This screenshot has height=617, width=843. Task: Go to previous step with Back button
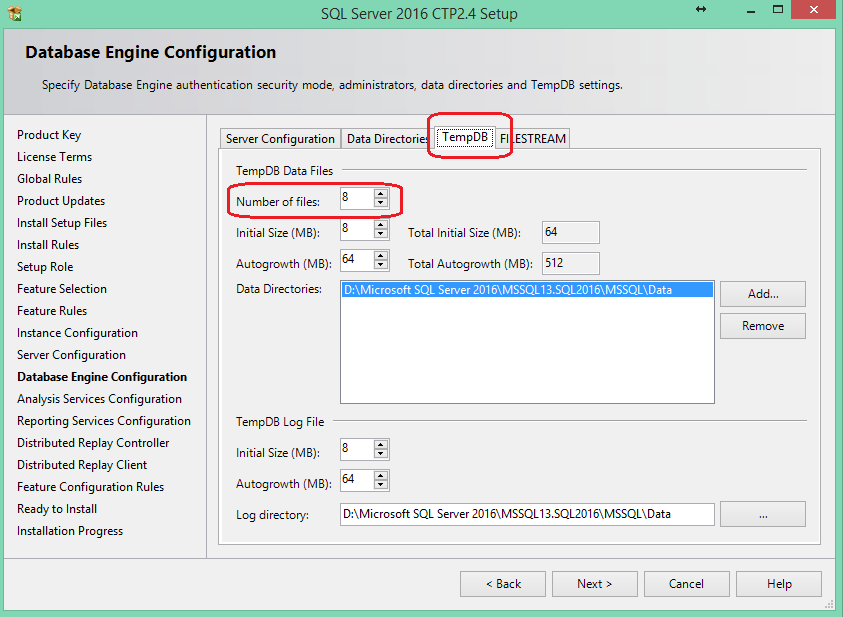click(x=503, y=584)
